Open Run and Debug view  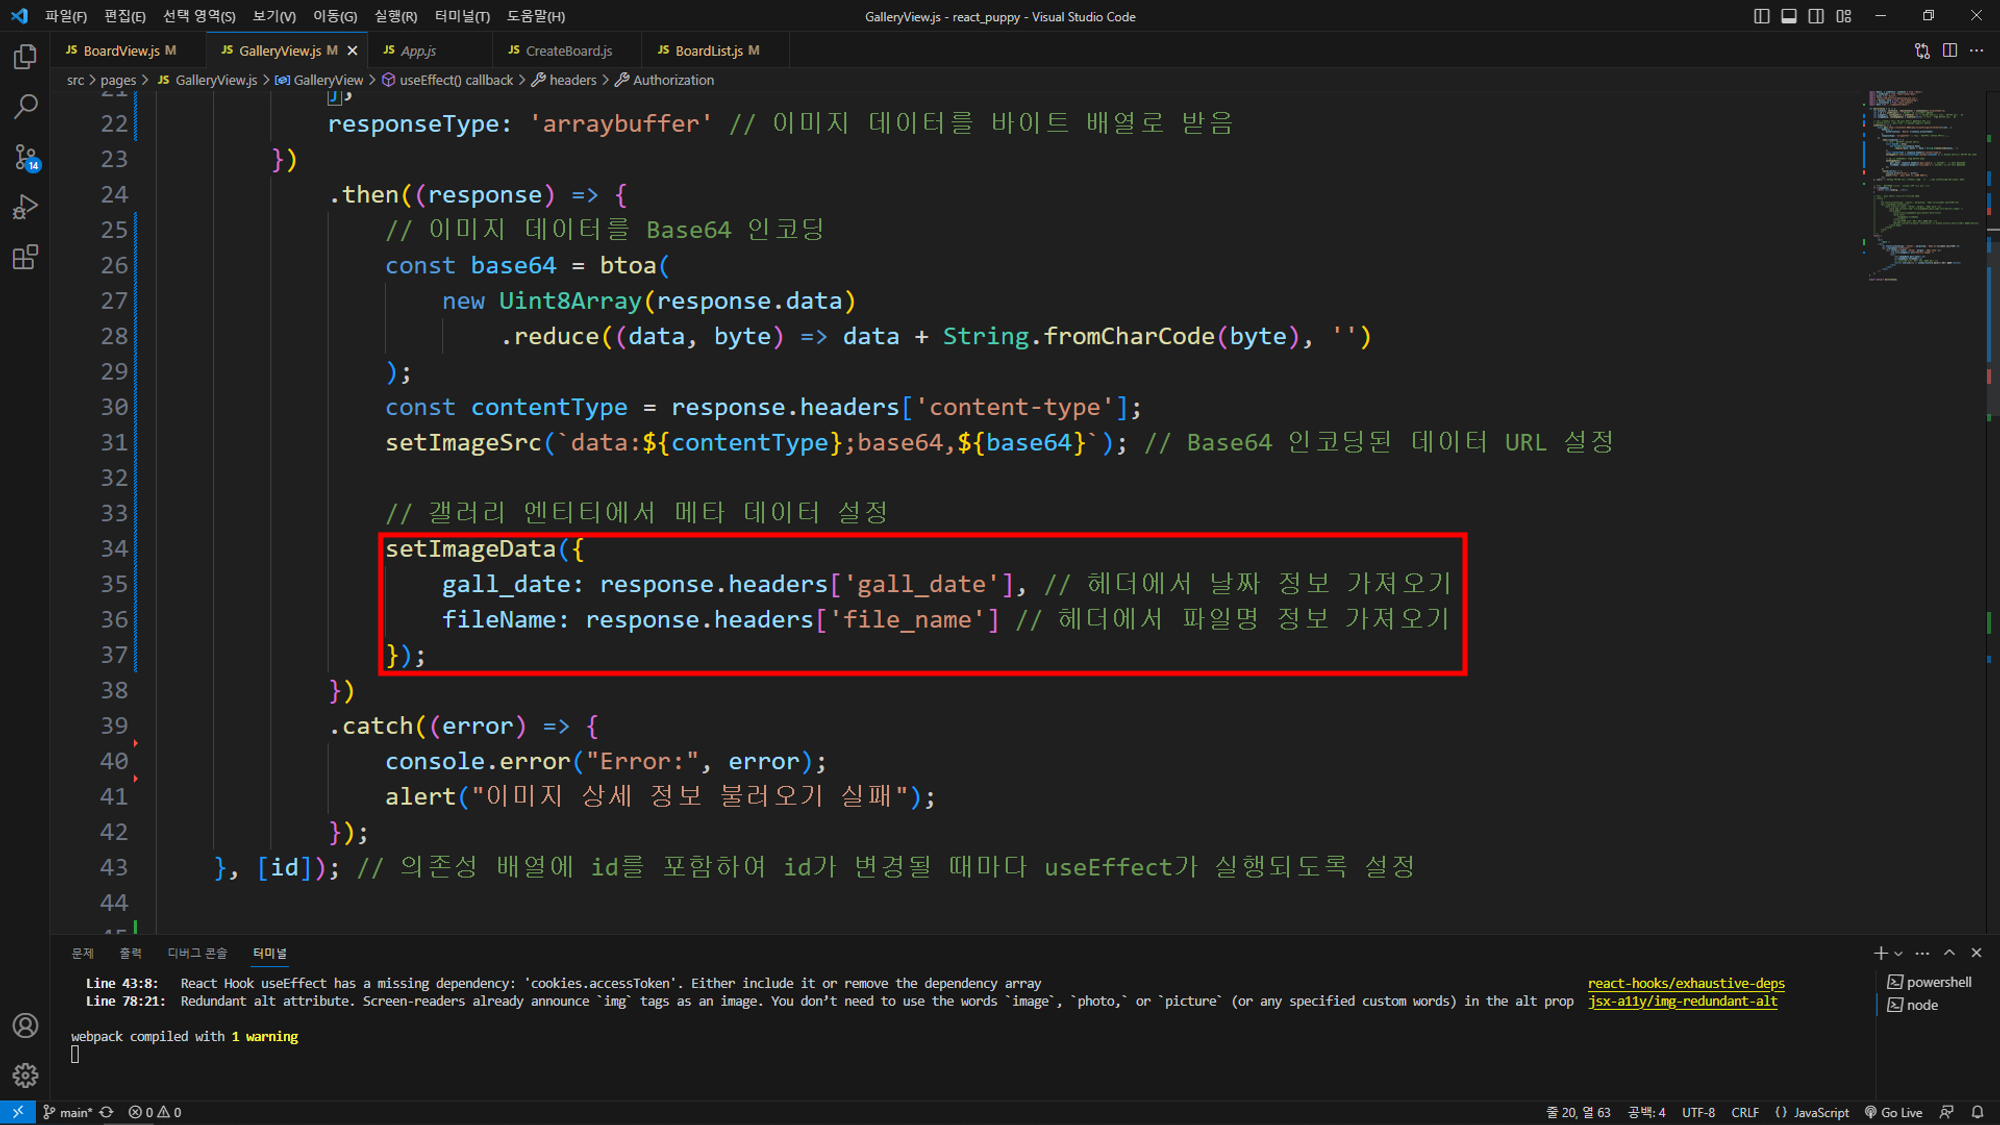click(x=25, y=207)
